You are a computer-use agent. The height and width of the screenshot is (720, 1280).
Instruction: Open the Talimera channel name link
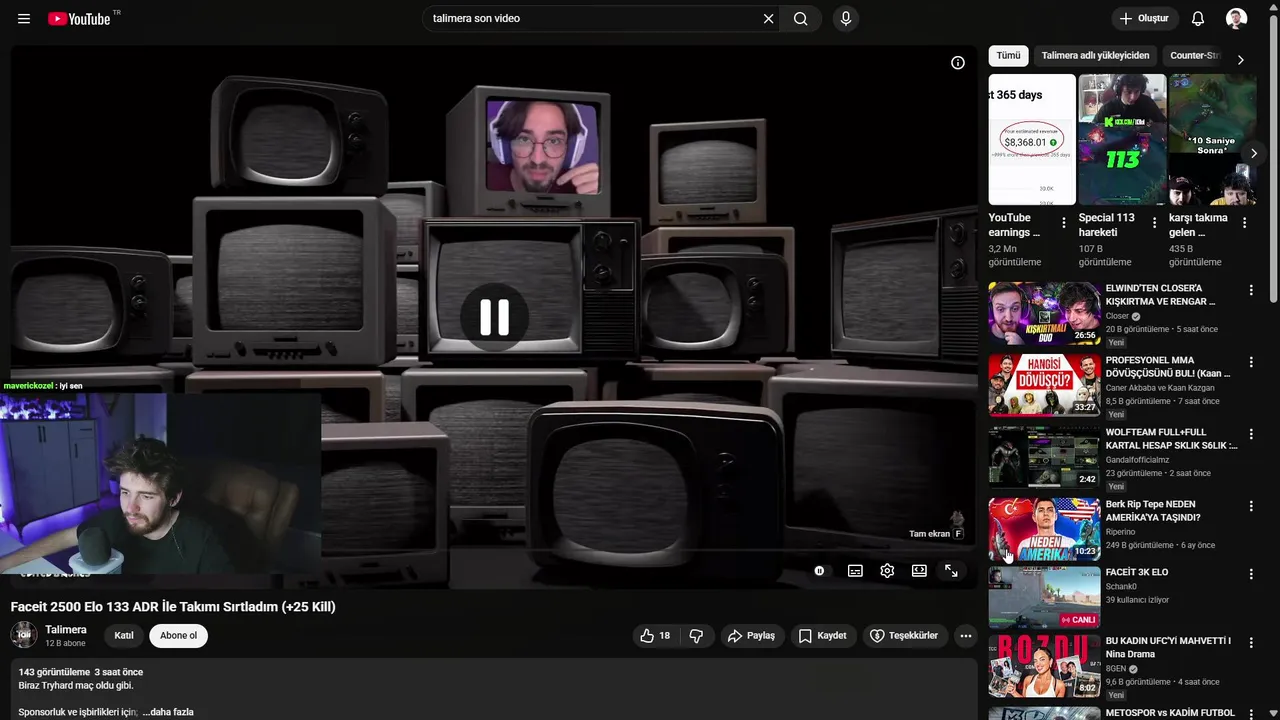[x=66, y=630]
